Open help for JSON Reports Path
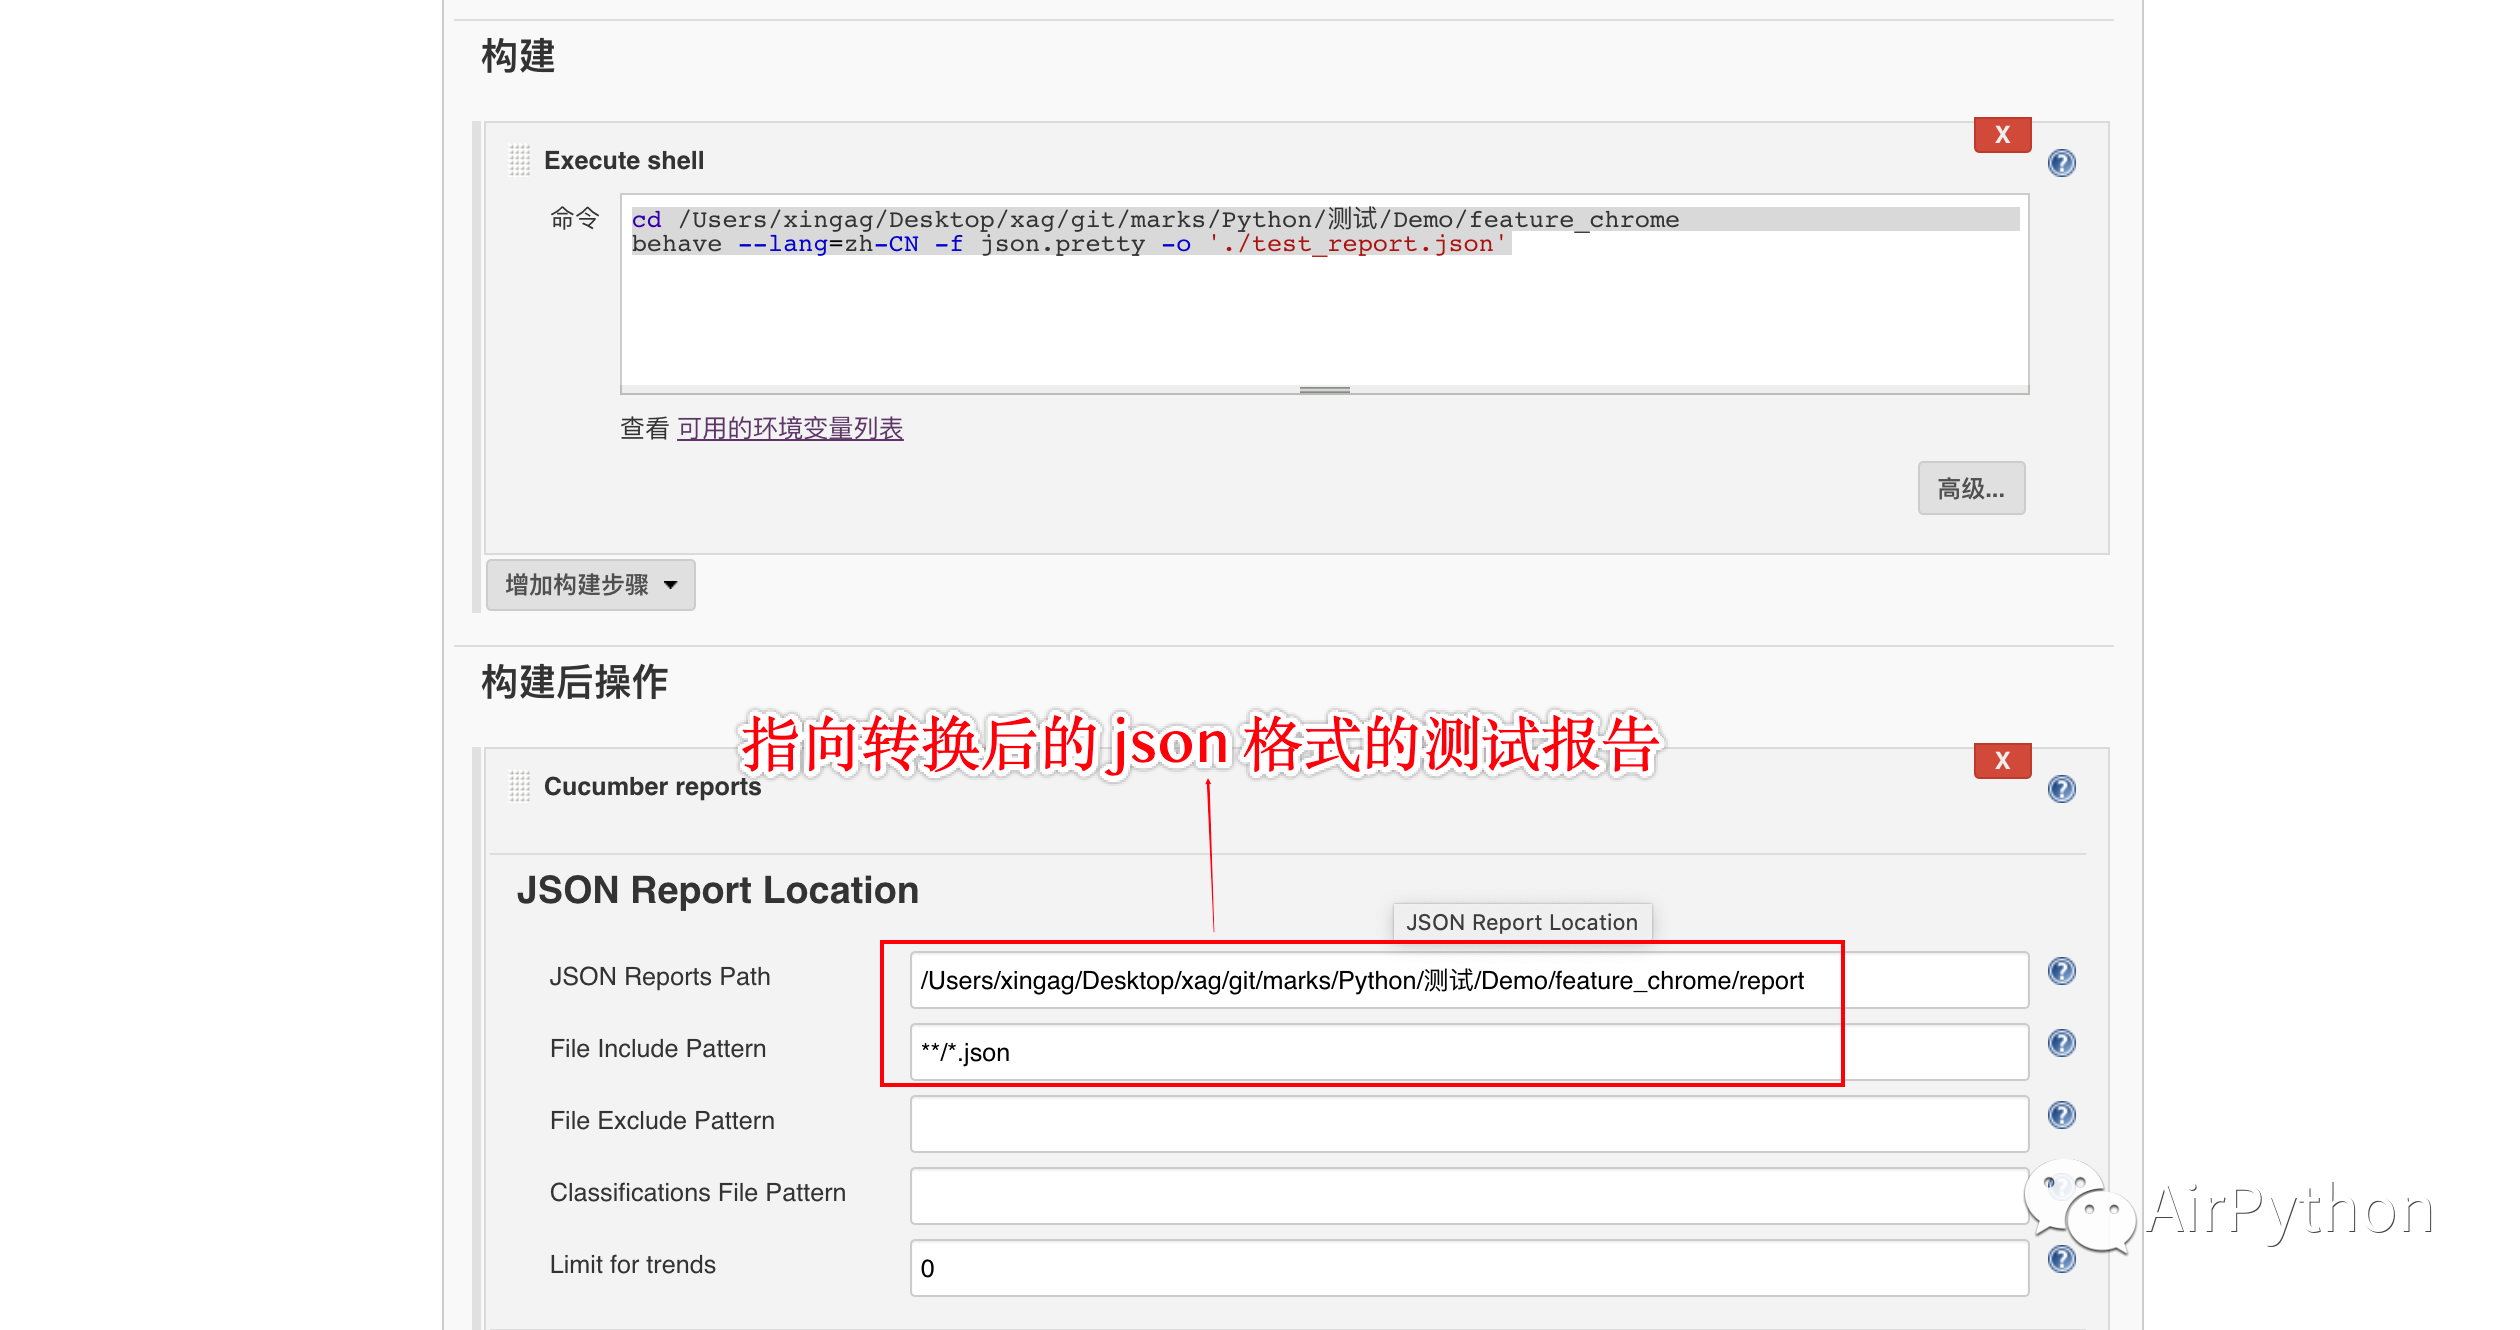Screen dimensions: 2520x1330 (x=2061, y=971)
